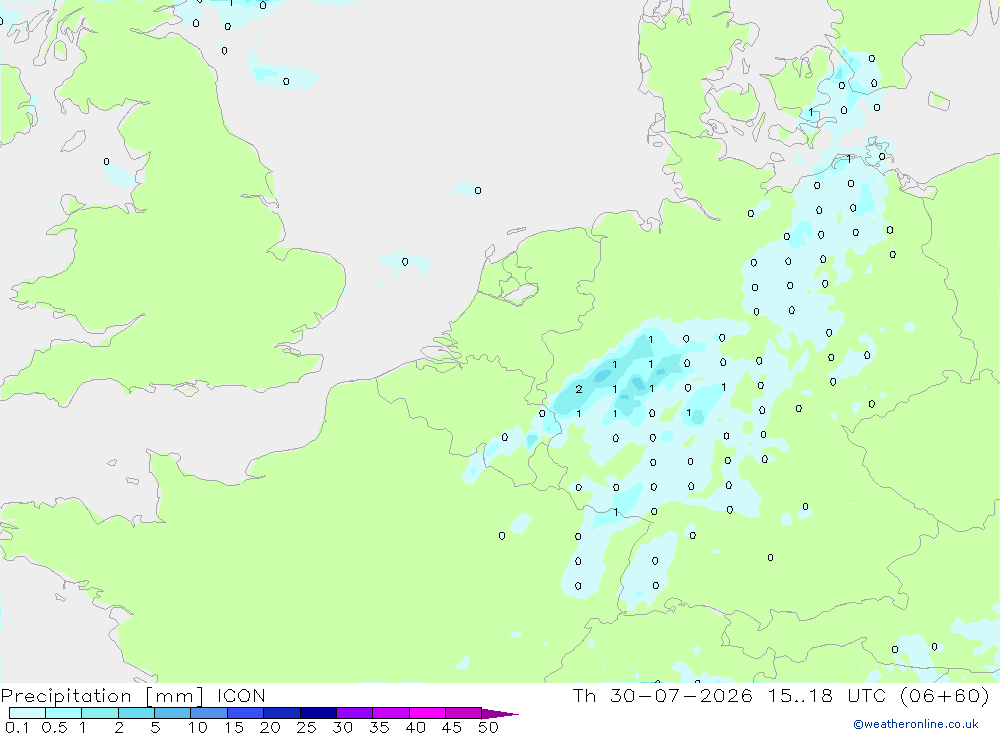Click the 'ICON' model name label

click(241, 695)
